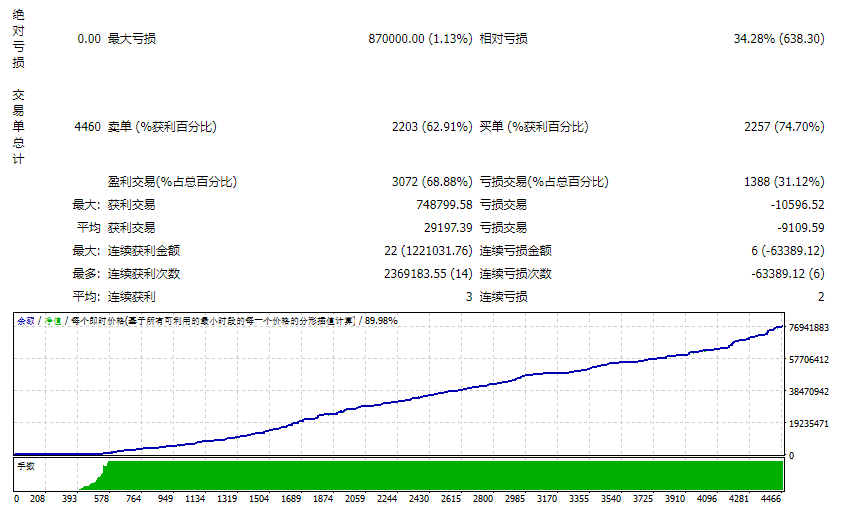Click the x-axis tick '1689'
Viewport: 849px width, 511px height.
point(291,499)
